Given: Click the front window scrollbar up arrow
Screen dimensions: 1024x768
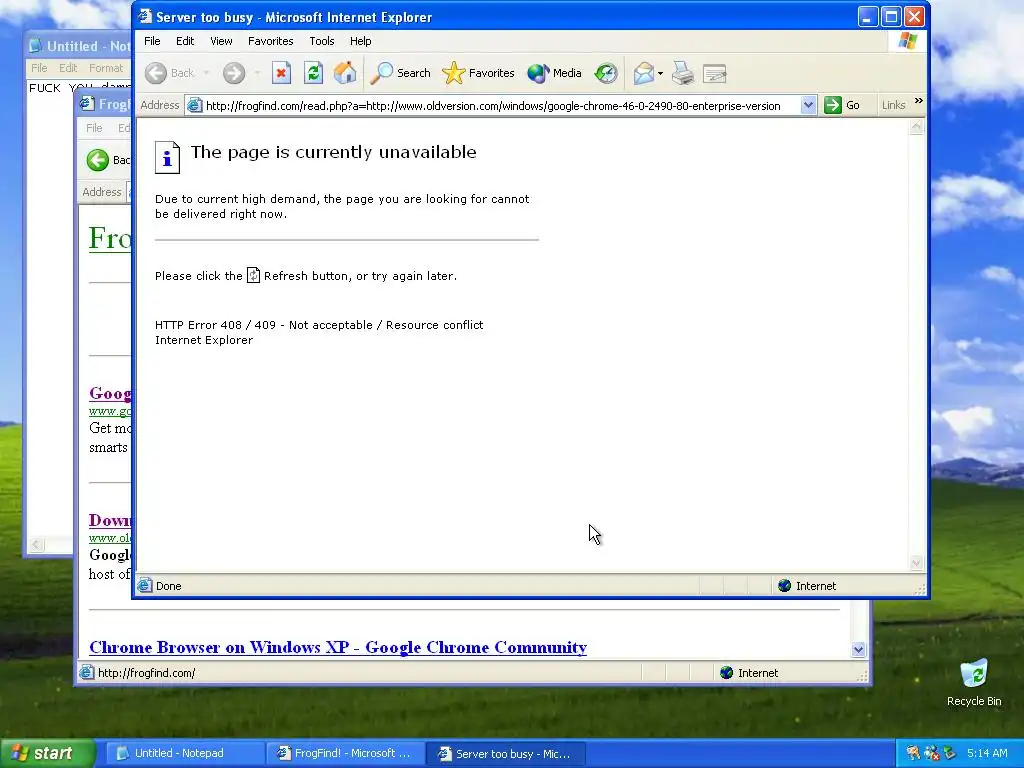Looking at the screenshot, I should click(916, 127).
